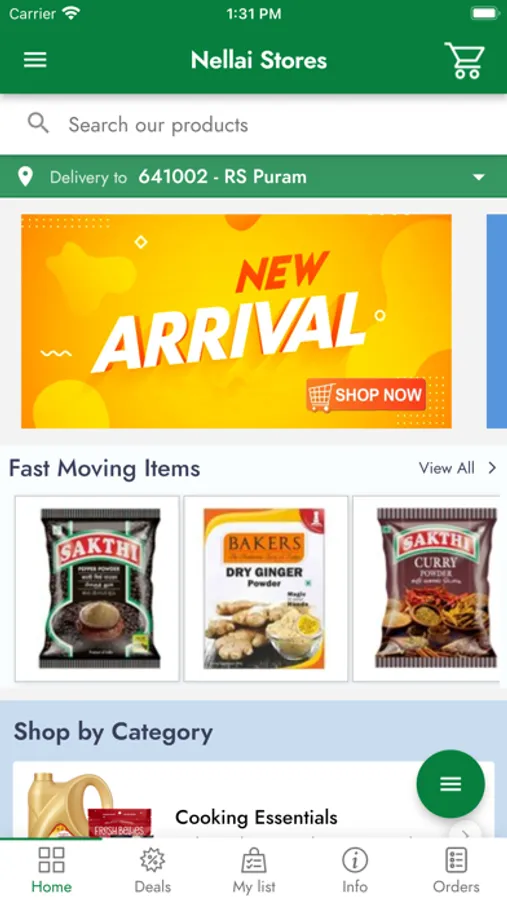The image size is (507, 900).
Task: Expand Fast Moving Items chevron arrow
Action: tap(492, 468)
